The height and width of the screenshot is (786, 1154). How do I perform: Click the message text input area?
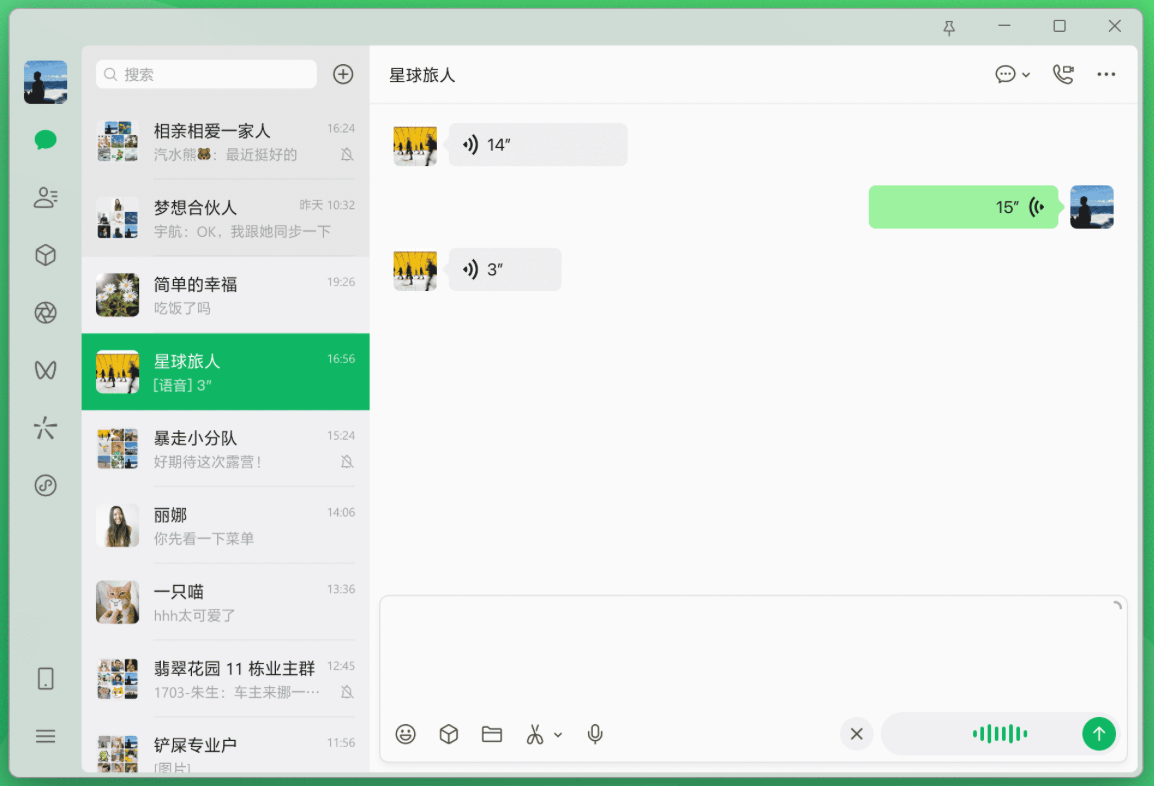[753, 655]
